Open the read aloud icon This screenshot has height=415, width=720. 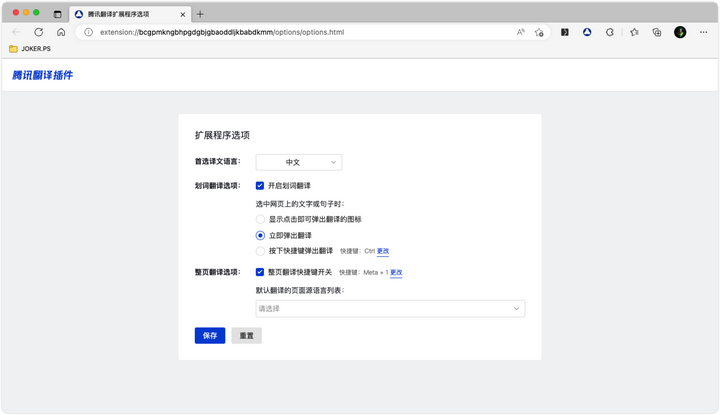click(520, 32)
